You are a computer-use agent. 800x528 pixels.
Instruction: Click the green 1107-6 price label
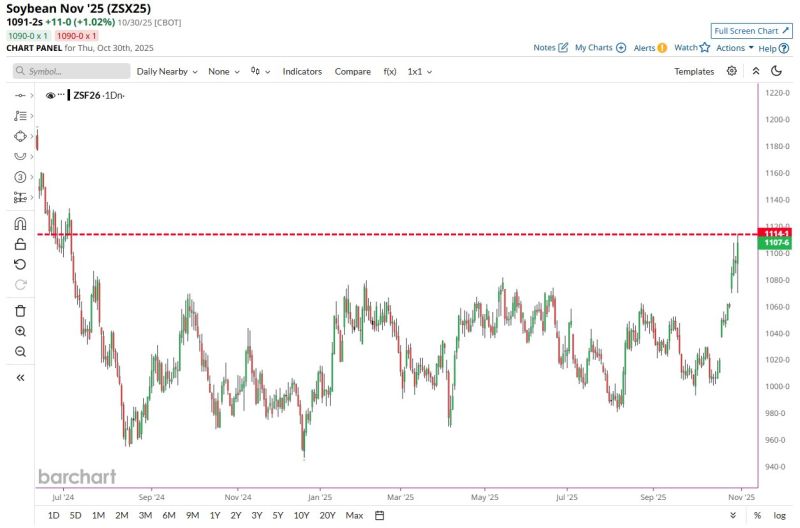[776, 242]
